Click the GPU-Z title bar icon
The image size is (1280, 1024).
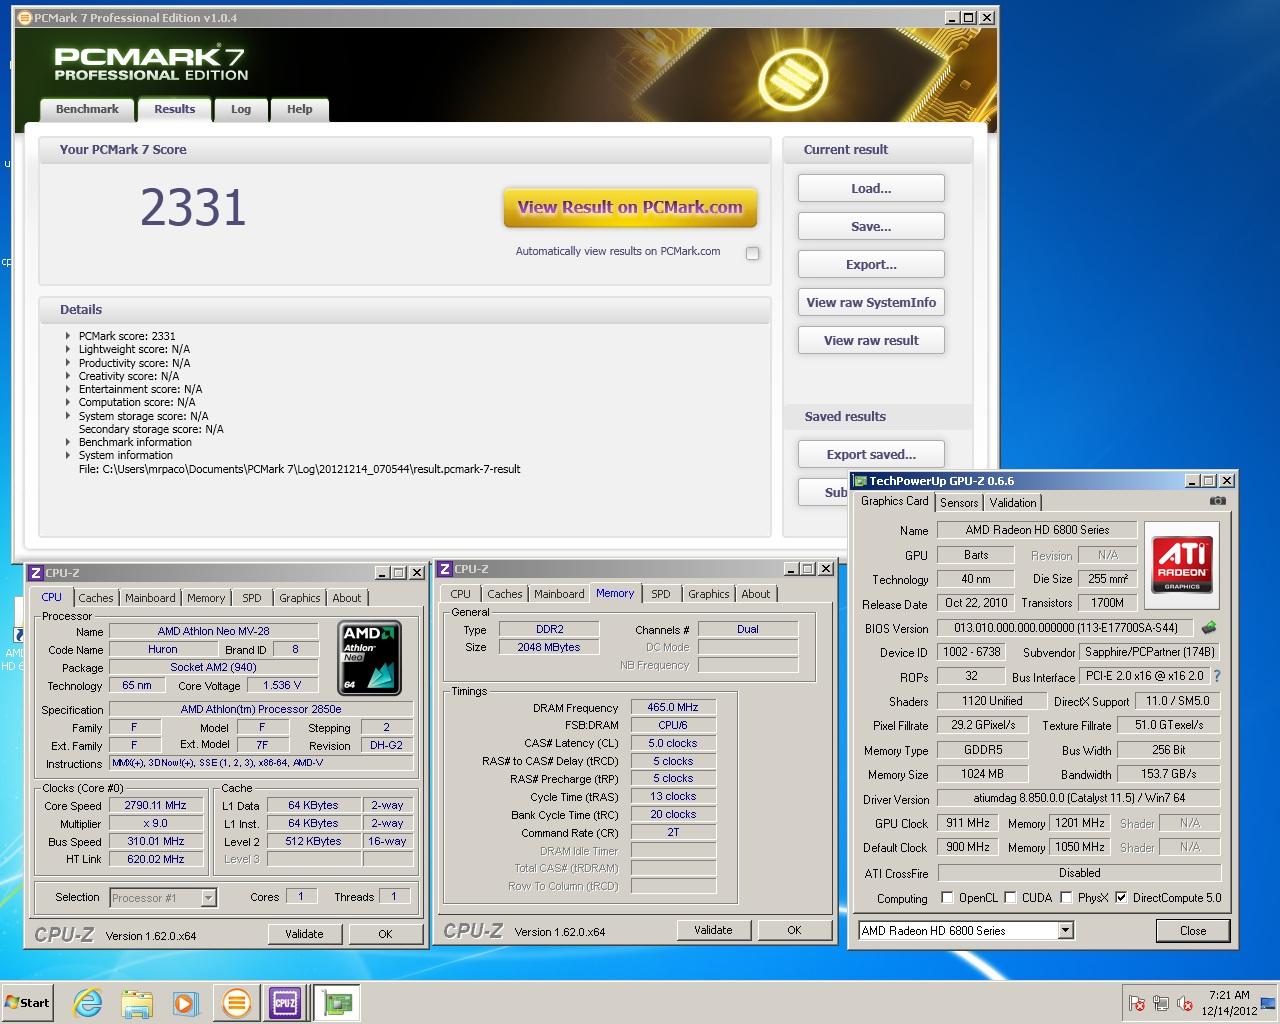[859, 481]
